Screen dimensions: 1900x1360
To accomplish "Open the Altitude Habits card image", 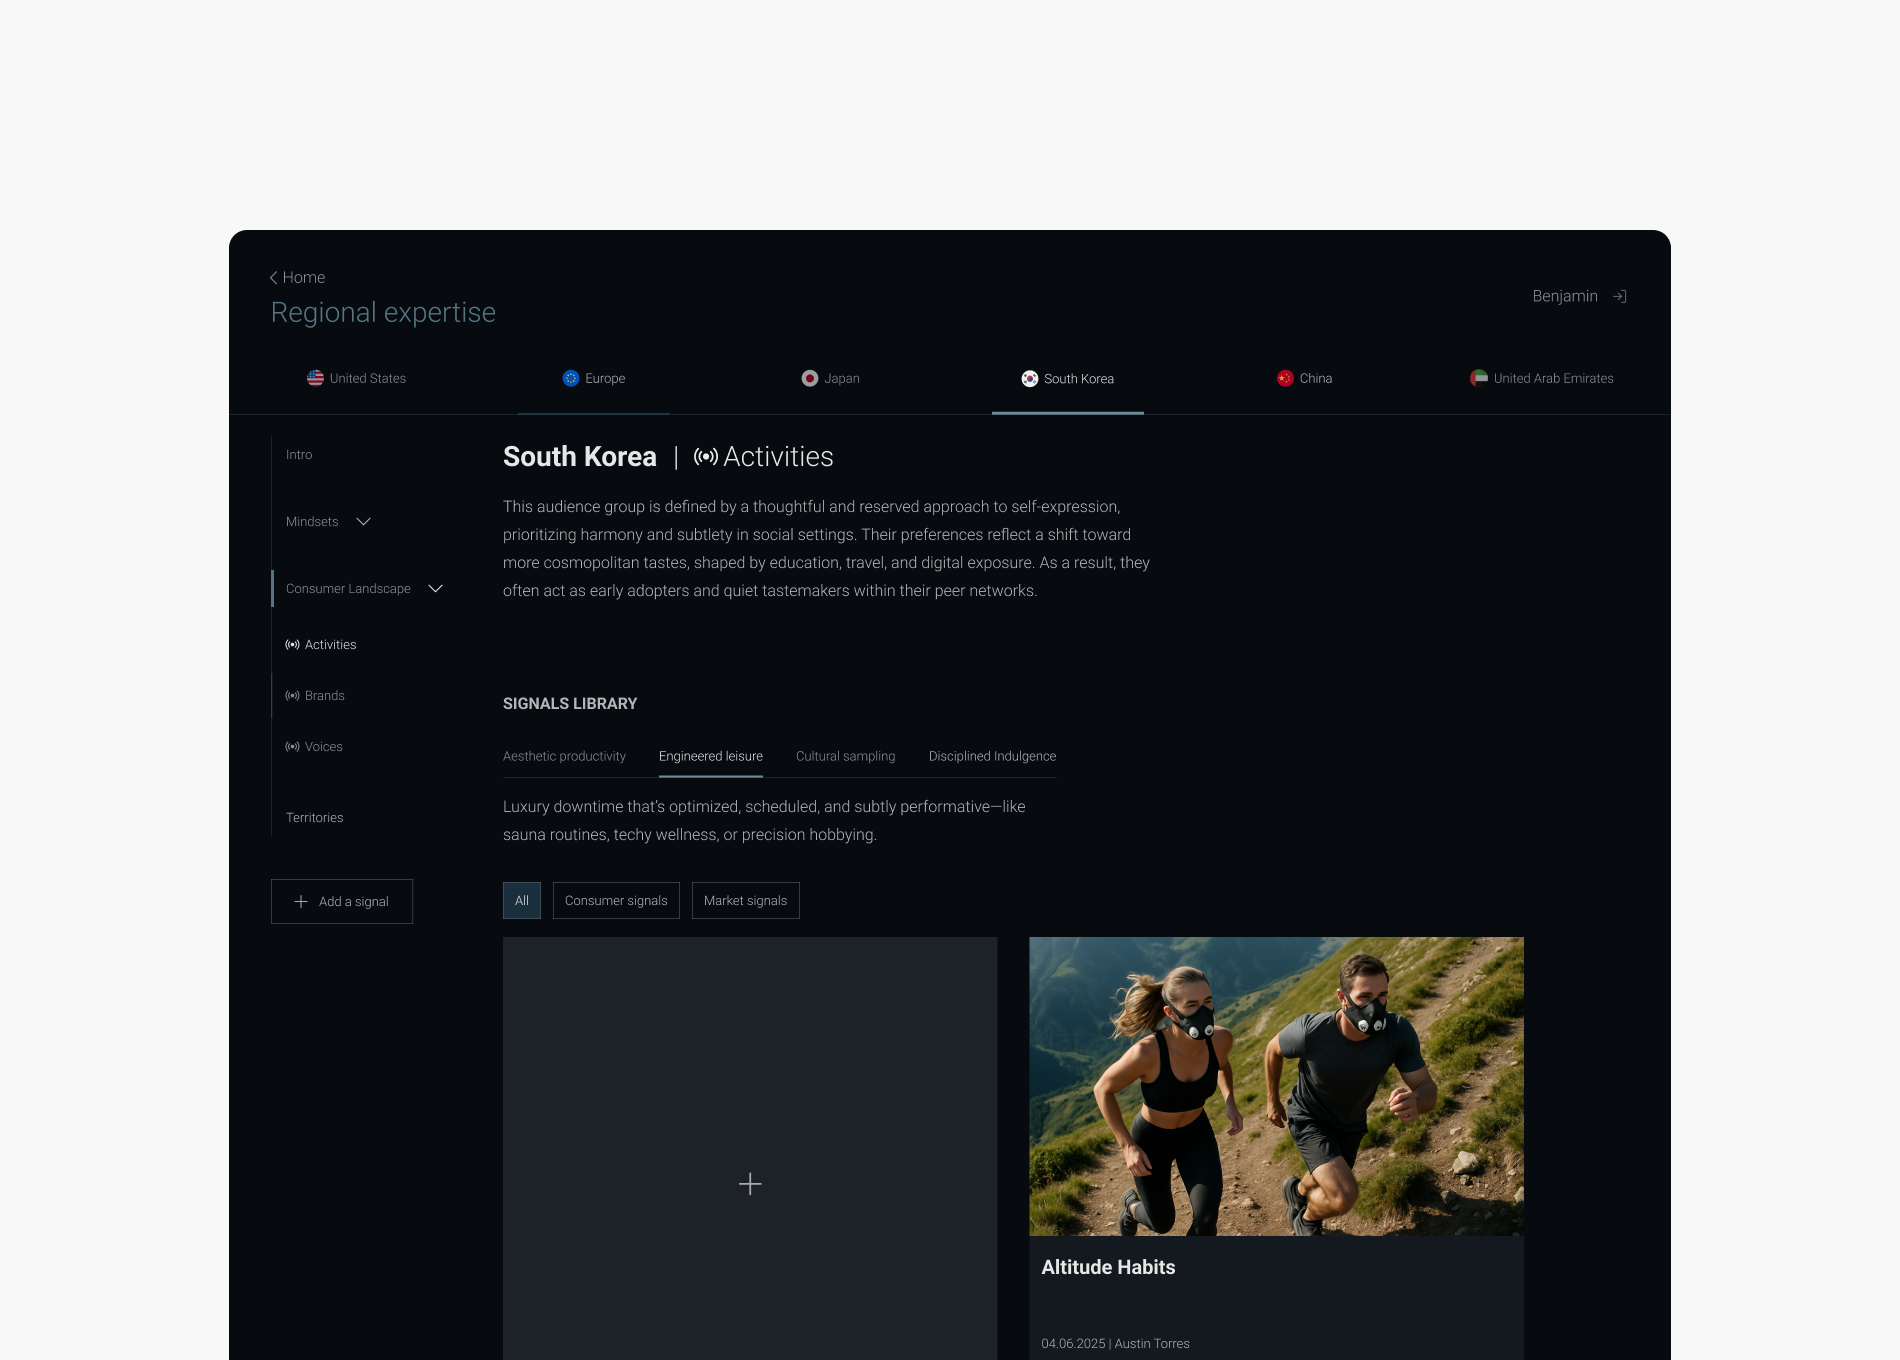I will coord(1276,1086).
